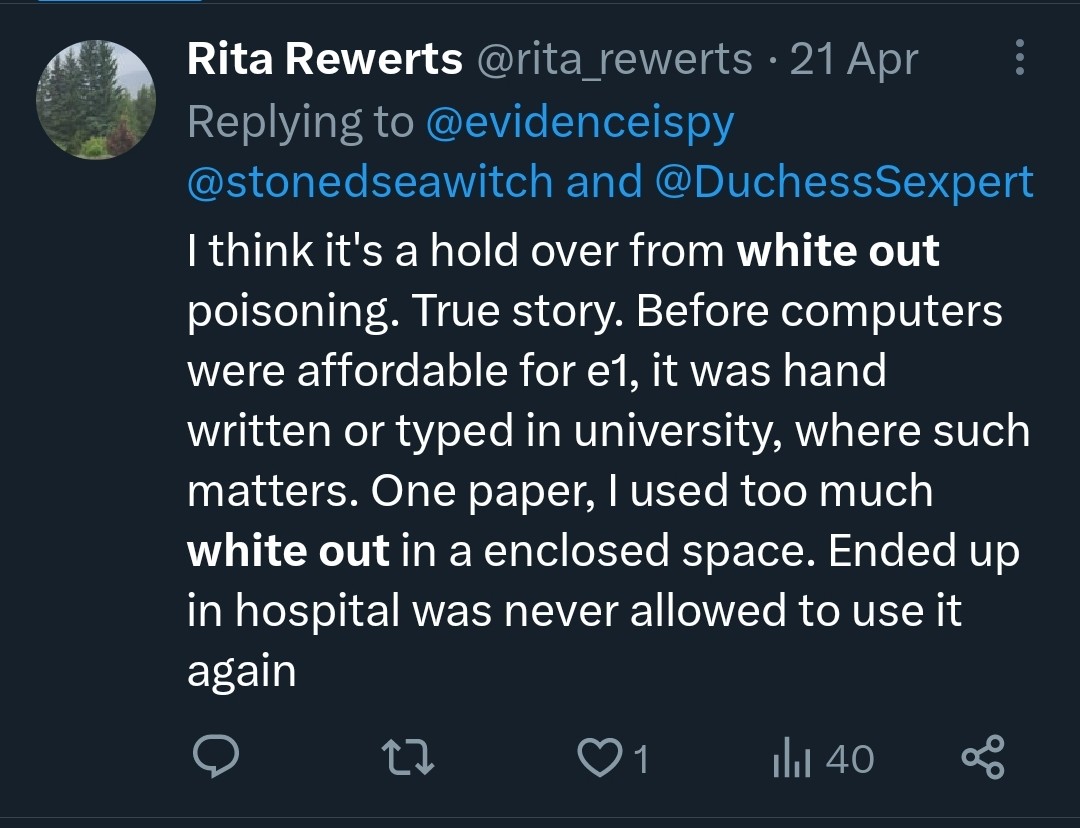Retweet this post using the retweet icon

tap(411, 759)
